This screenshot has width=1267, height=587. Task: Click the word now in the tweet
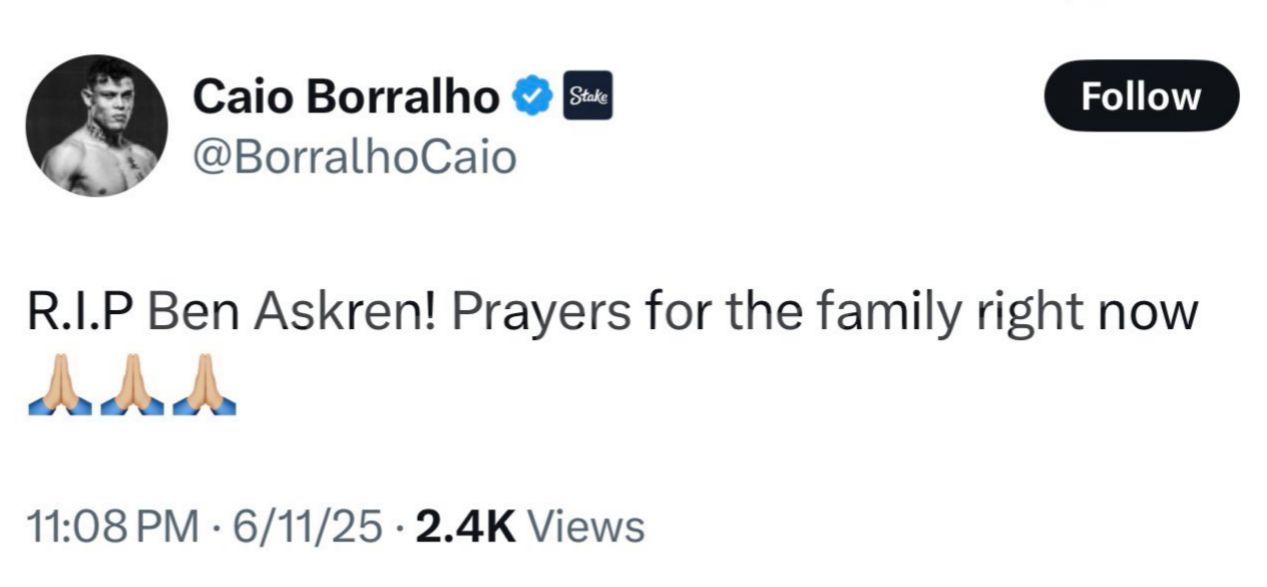(x=1147, y=314)
